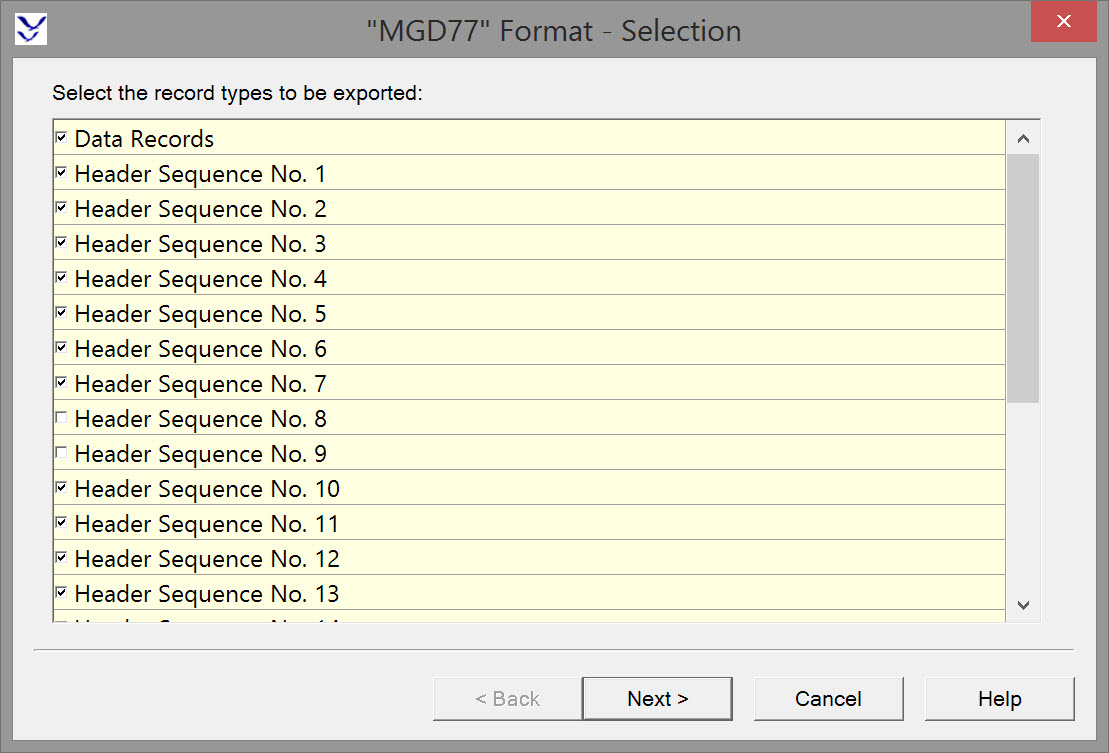The width and height of the screenshot is (1109, 753).
Task: Toggle Header Sequence No. 11 checkbox
Action: tap(62, 522)
